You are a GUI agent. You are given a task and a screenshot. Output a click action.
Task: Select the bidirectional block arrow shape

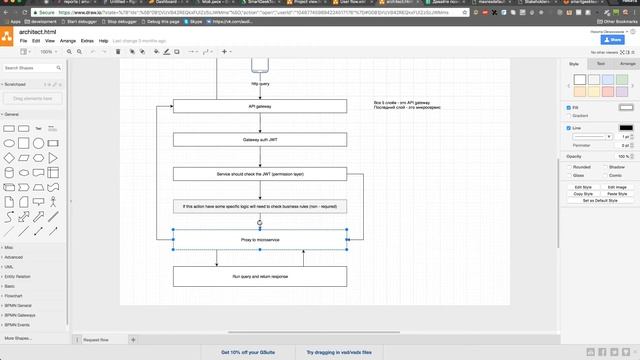pyautogui.click(x=24, y=216)
